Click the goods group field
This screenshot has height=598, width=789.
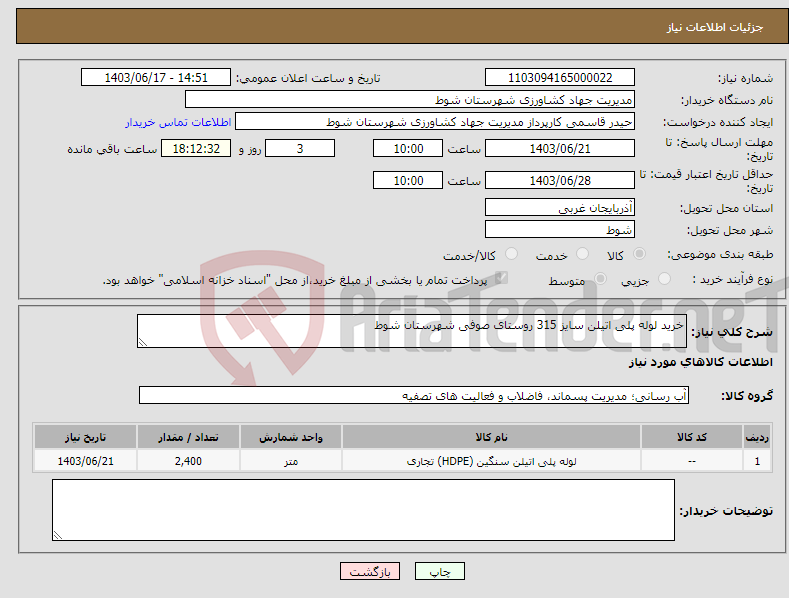click(414, 395)
